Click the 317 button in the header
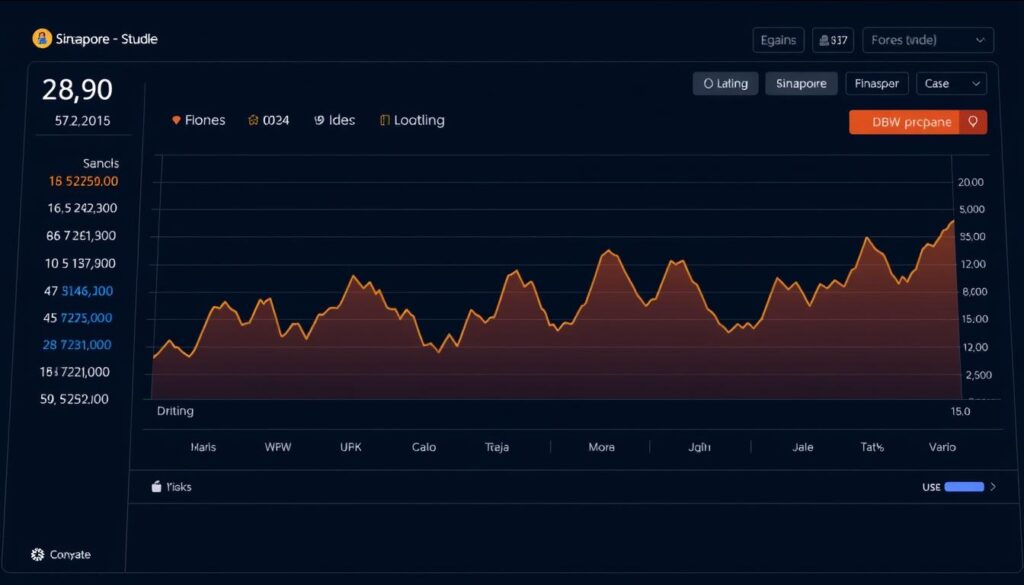Screen dimensions: 1024x585 coord(833,40)
